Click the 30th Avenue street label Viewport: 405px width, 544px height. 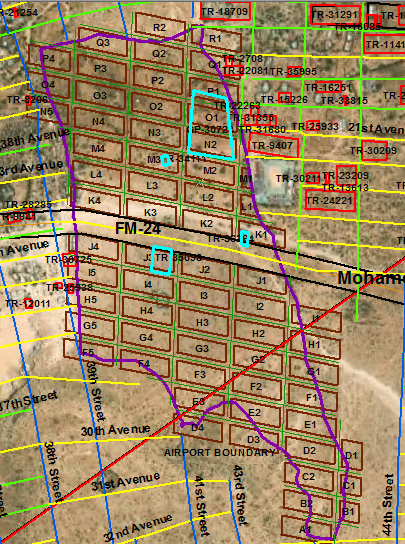click(x=116, y=431)
